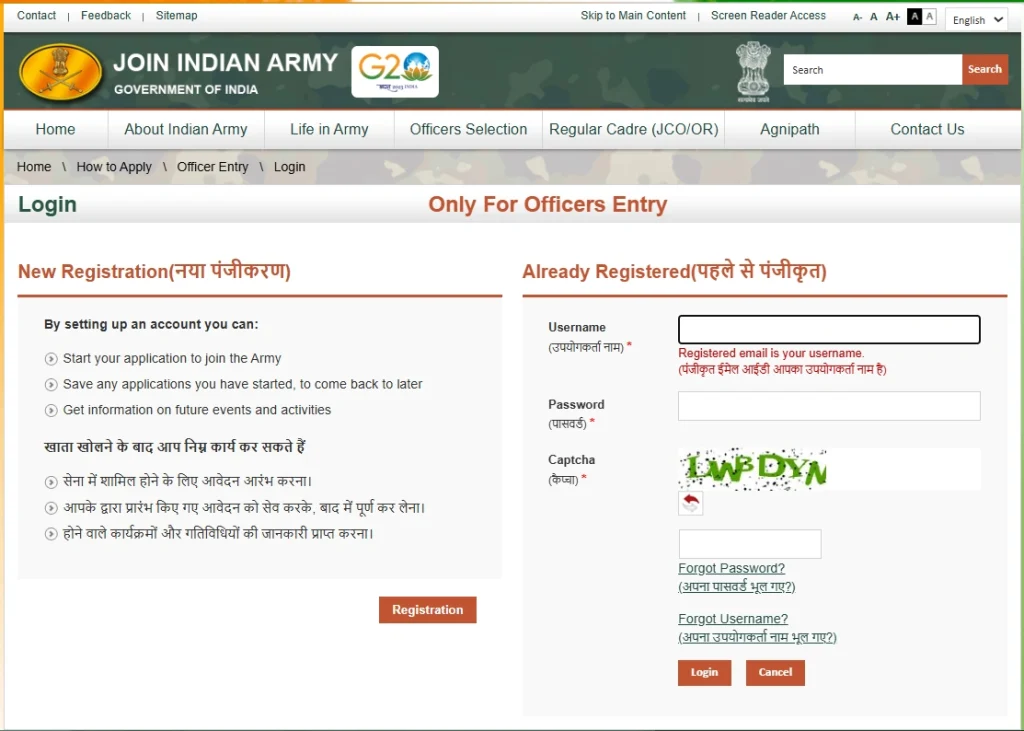Open the Forgot Password link
1024x731 pixels.
click(731, 567)
